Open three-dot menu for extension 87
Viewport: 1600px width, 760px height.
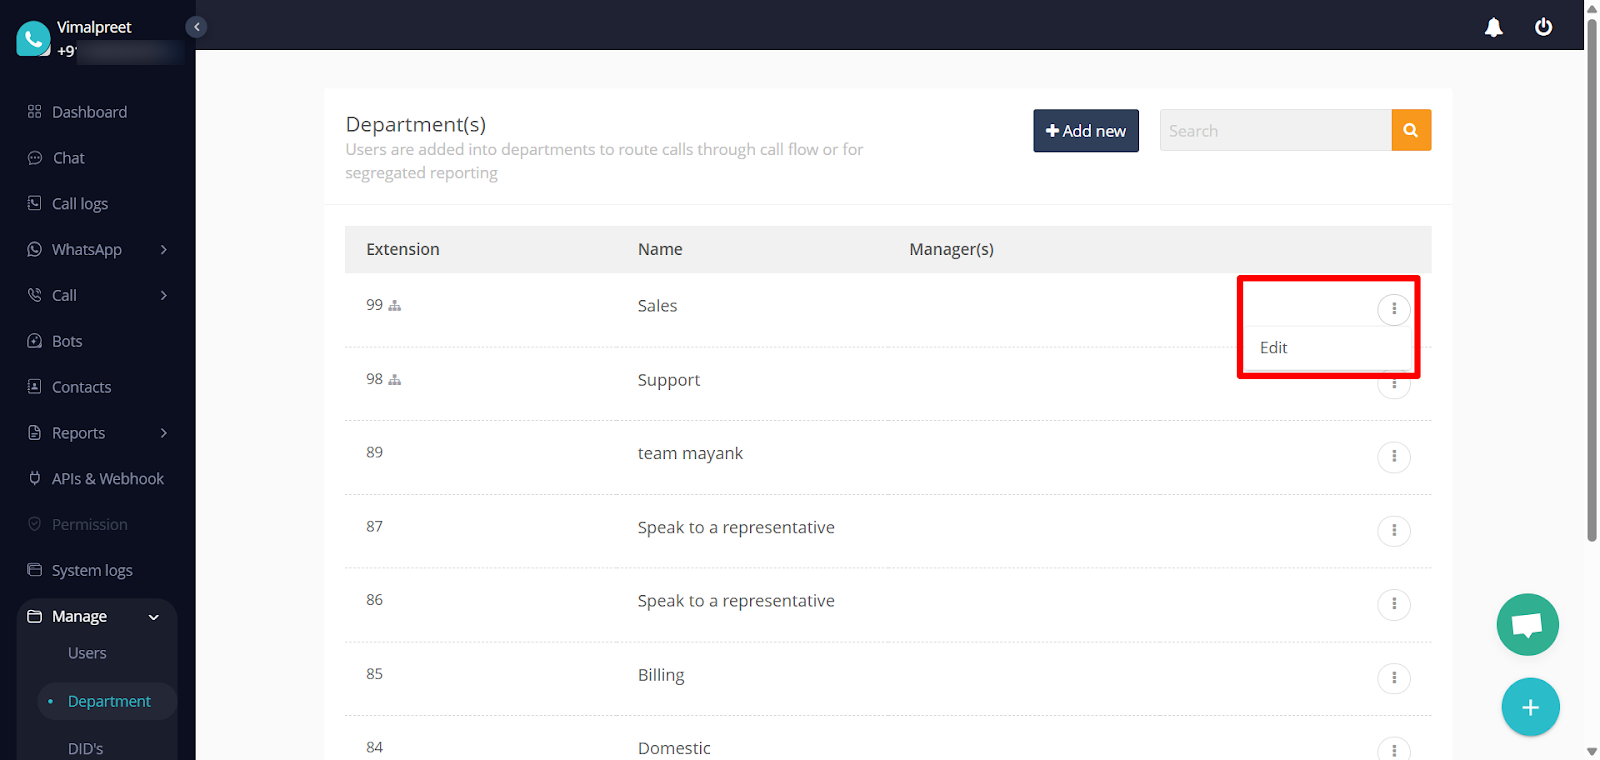coord(1393,530)
